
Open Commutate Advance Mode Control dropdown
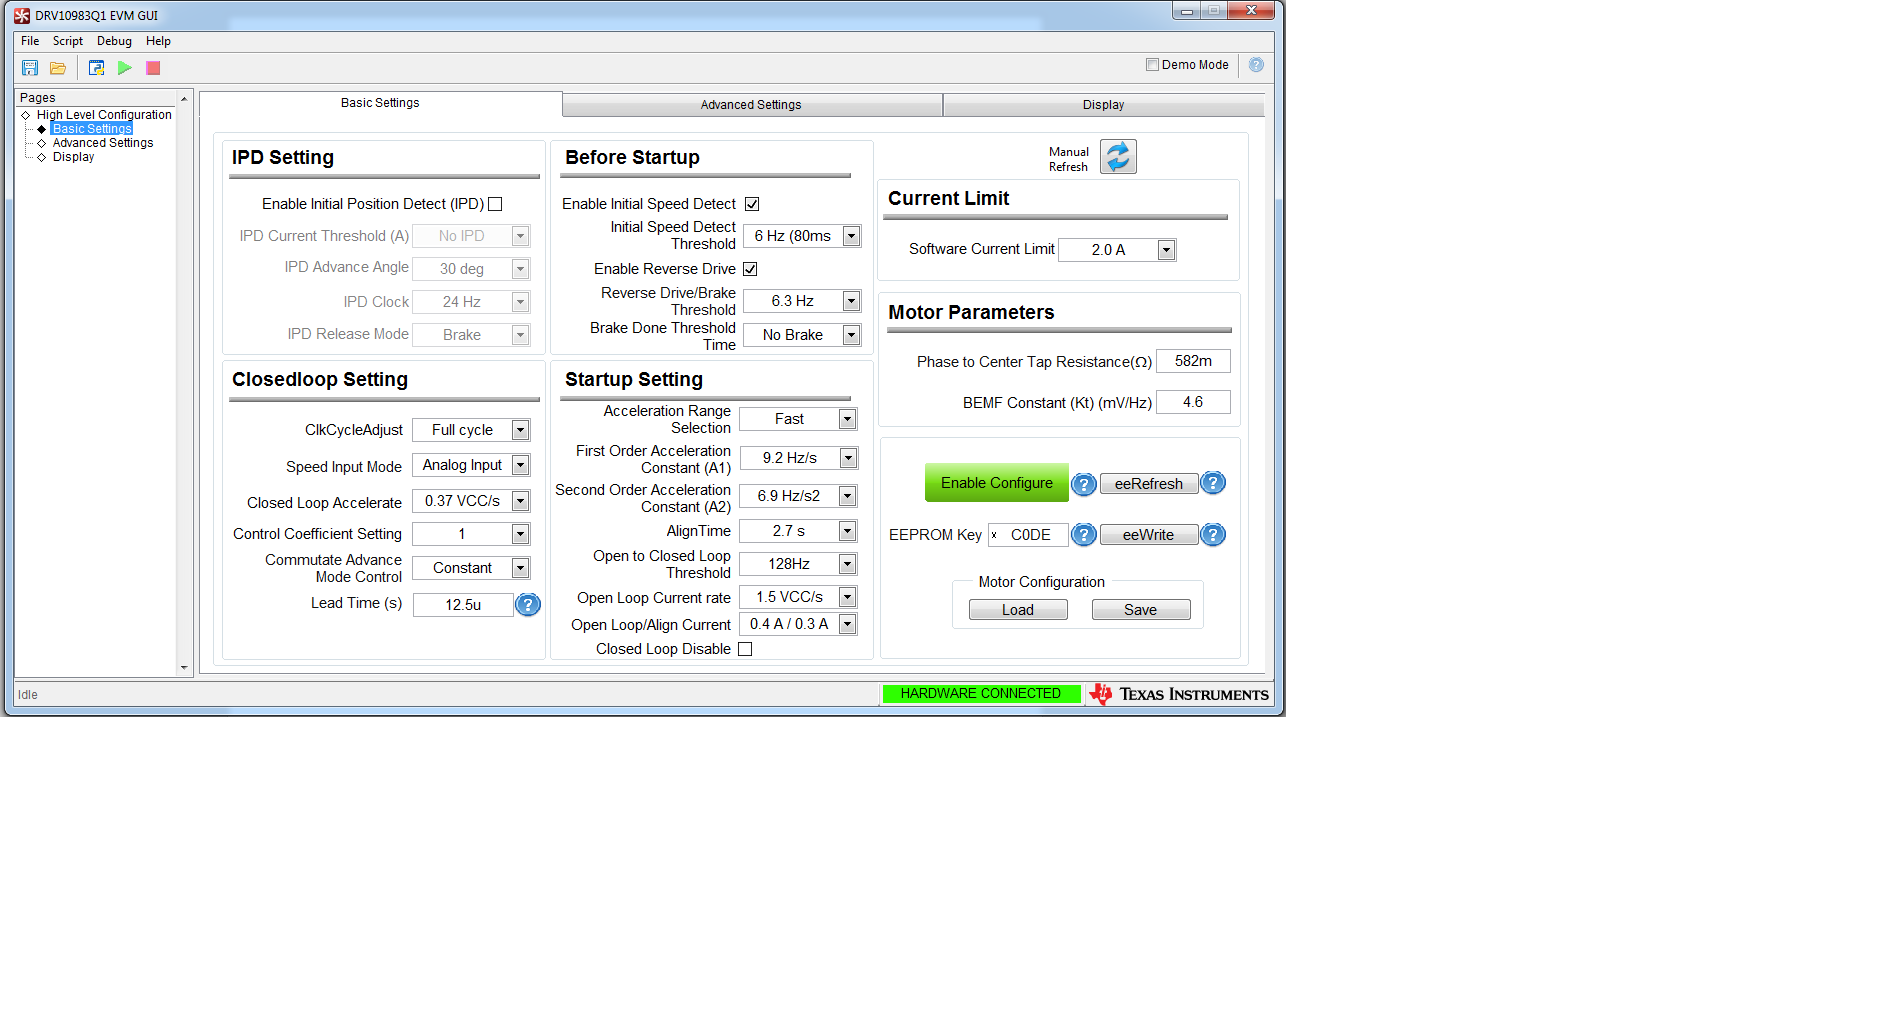click(x=471, y=568)
